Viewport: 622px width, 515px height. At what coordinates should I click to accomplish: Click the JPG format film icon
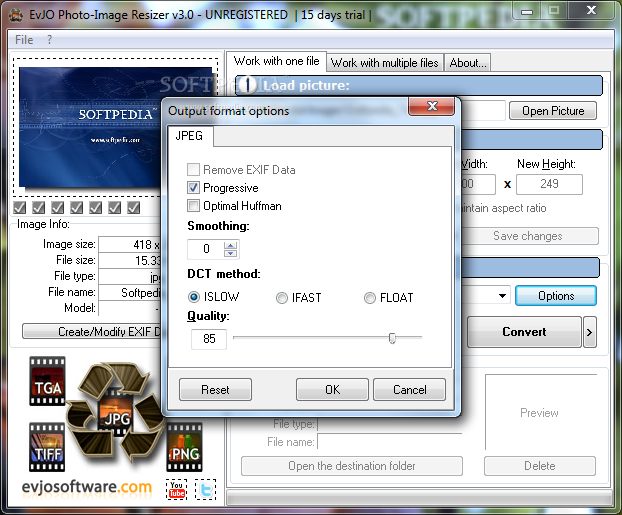pyautogui.click(x=117, y=413)
